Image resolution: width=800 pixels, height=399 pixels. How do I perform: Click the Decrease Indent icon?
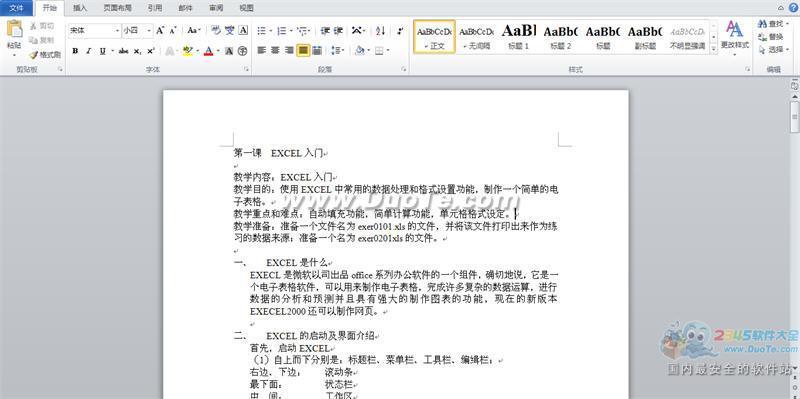coord(325,31)
